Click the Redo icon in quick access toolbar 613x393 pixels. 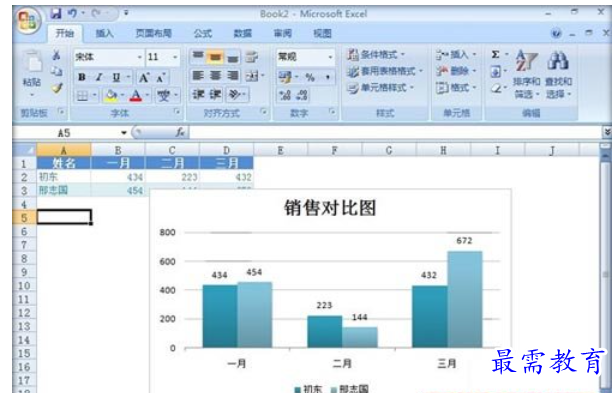[x=96, y=14]
